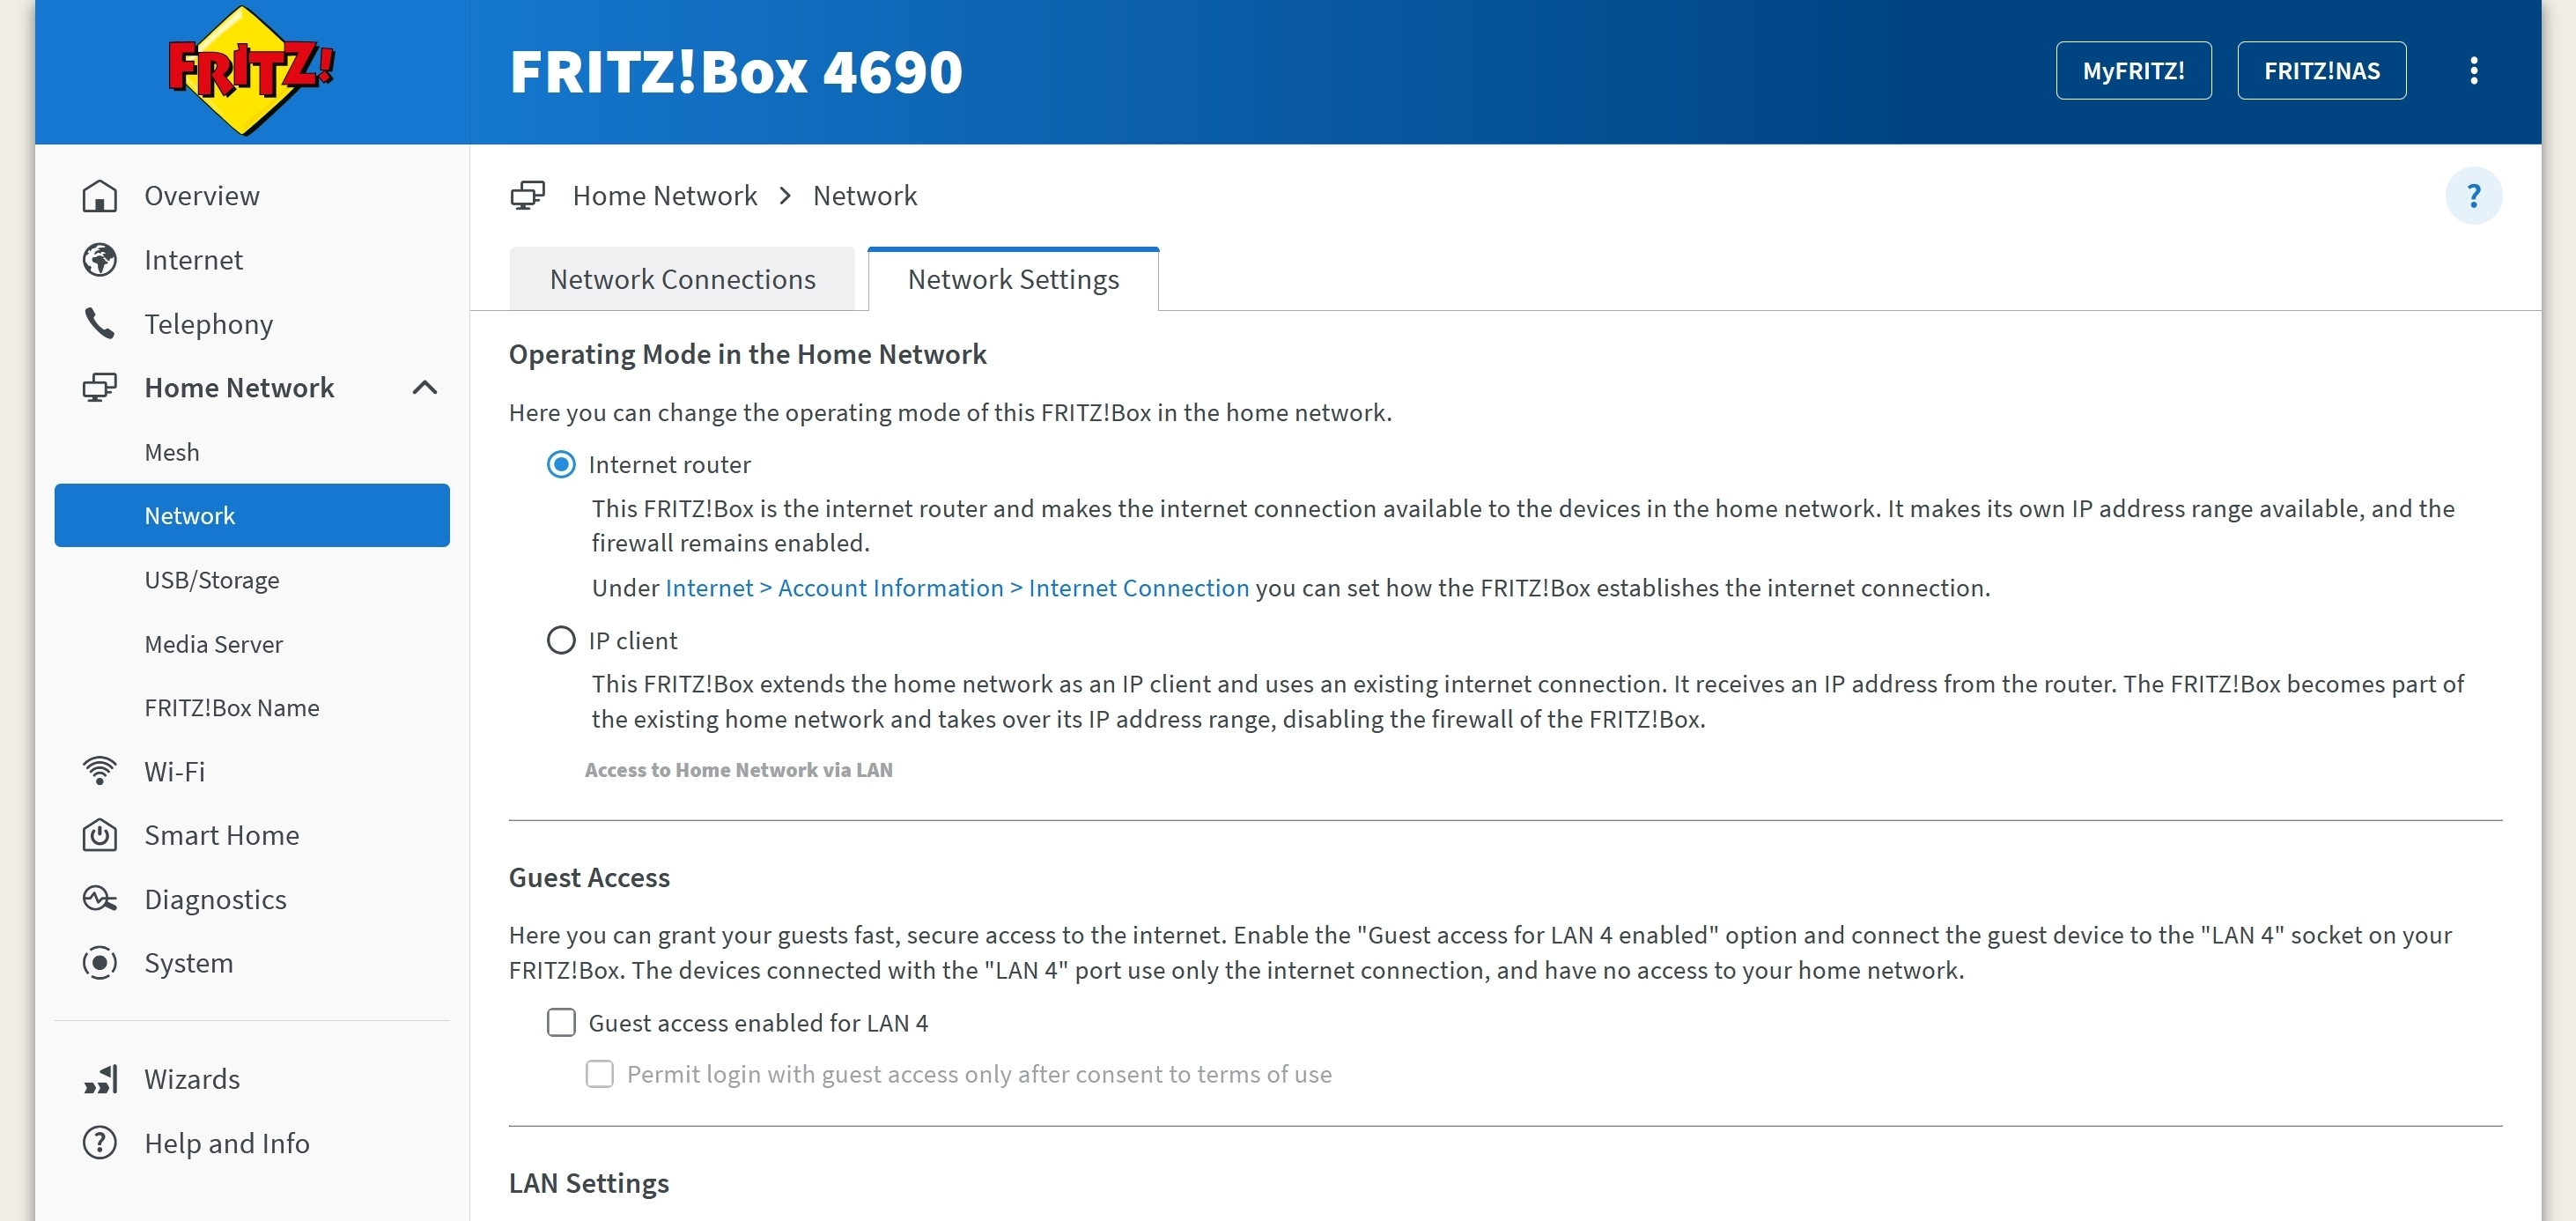Viewport: 2576px width, 1221px height.
Task: Click the Home Network computers icon in sidebar
Action: tap(99, 388)
